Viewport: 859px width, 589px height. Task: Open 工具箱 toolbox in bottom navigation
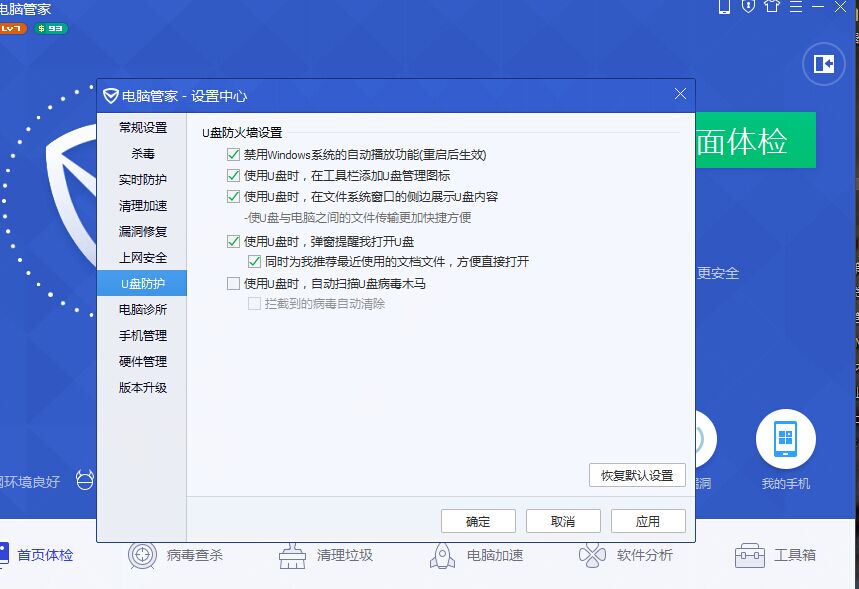775,555
